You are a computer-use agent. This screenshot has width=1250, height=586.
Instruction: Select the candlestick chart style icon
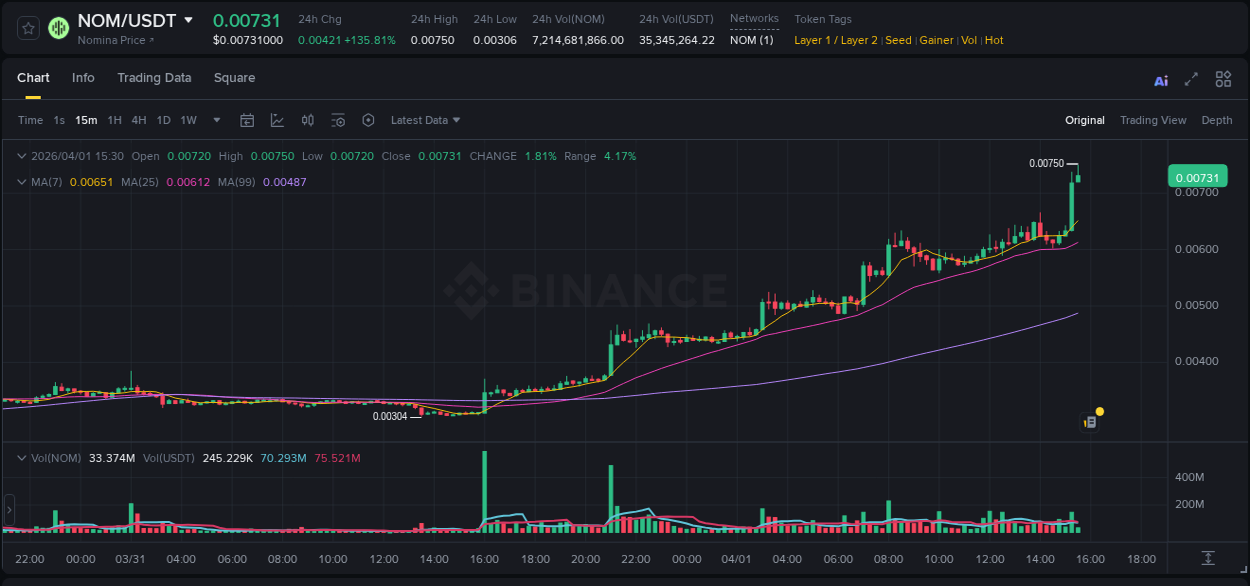tap(307, 120)
